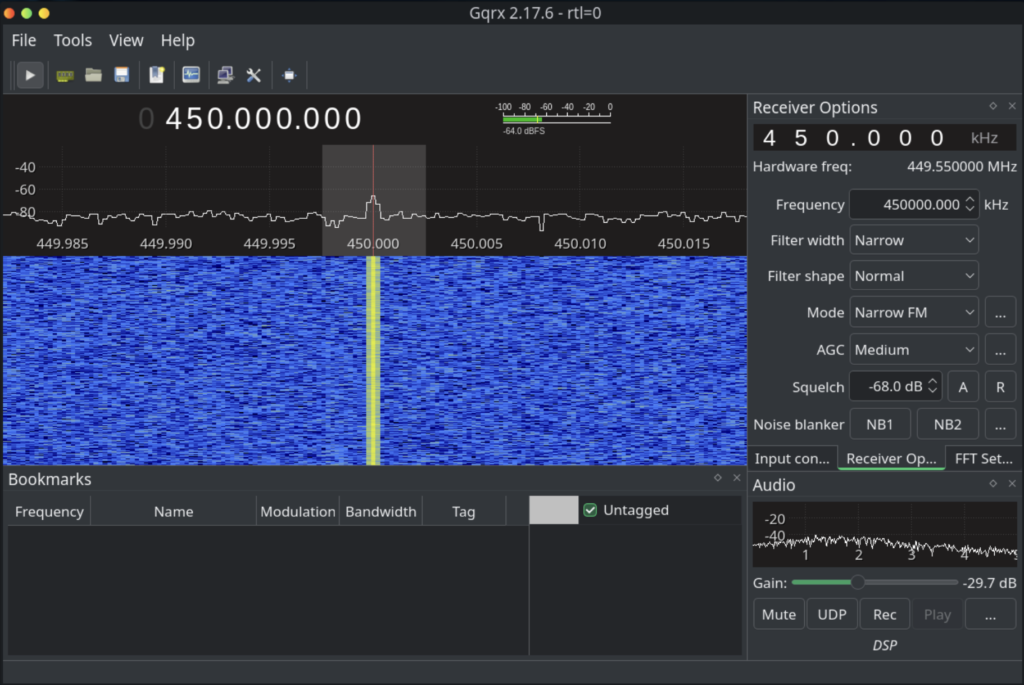The image size is (1024, 685).
Task: Open I/O device configuration icon
Action: (x=65, y=76)
